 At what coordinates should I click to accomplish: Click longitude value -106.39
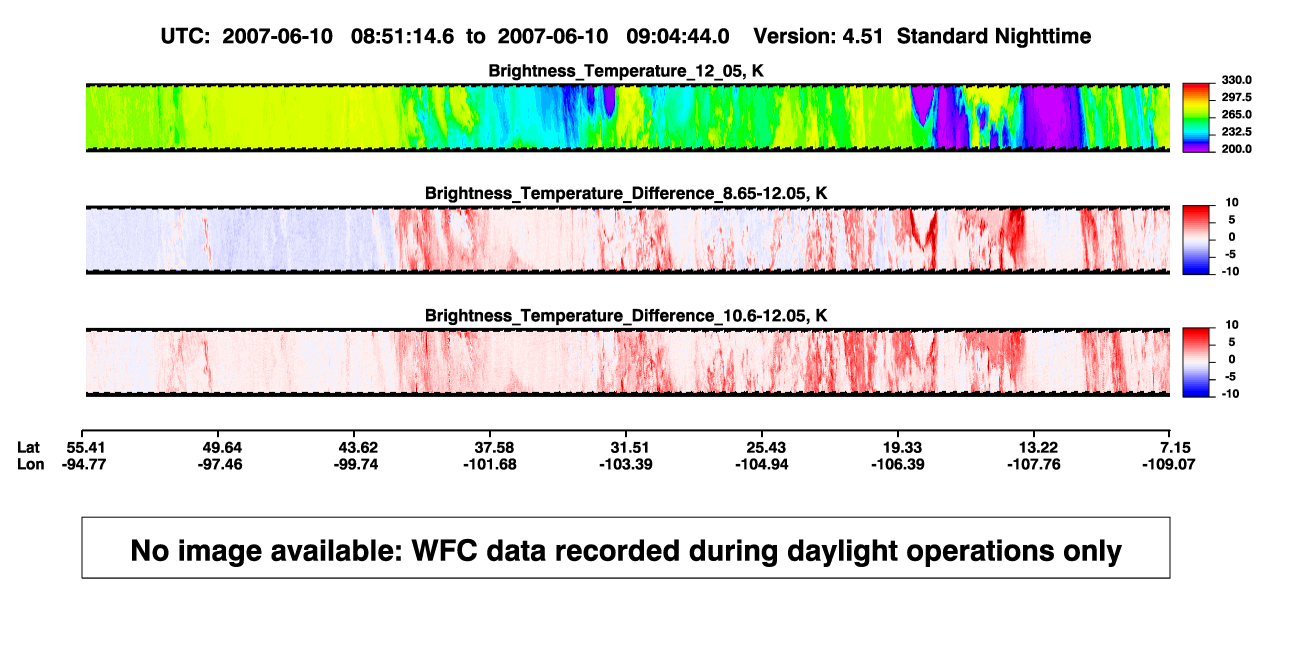[900, 464]
